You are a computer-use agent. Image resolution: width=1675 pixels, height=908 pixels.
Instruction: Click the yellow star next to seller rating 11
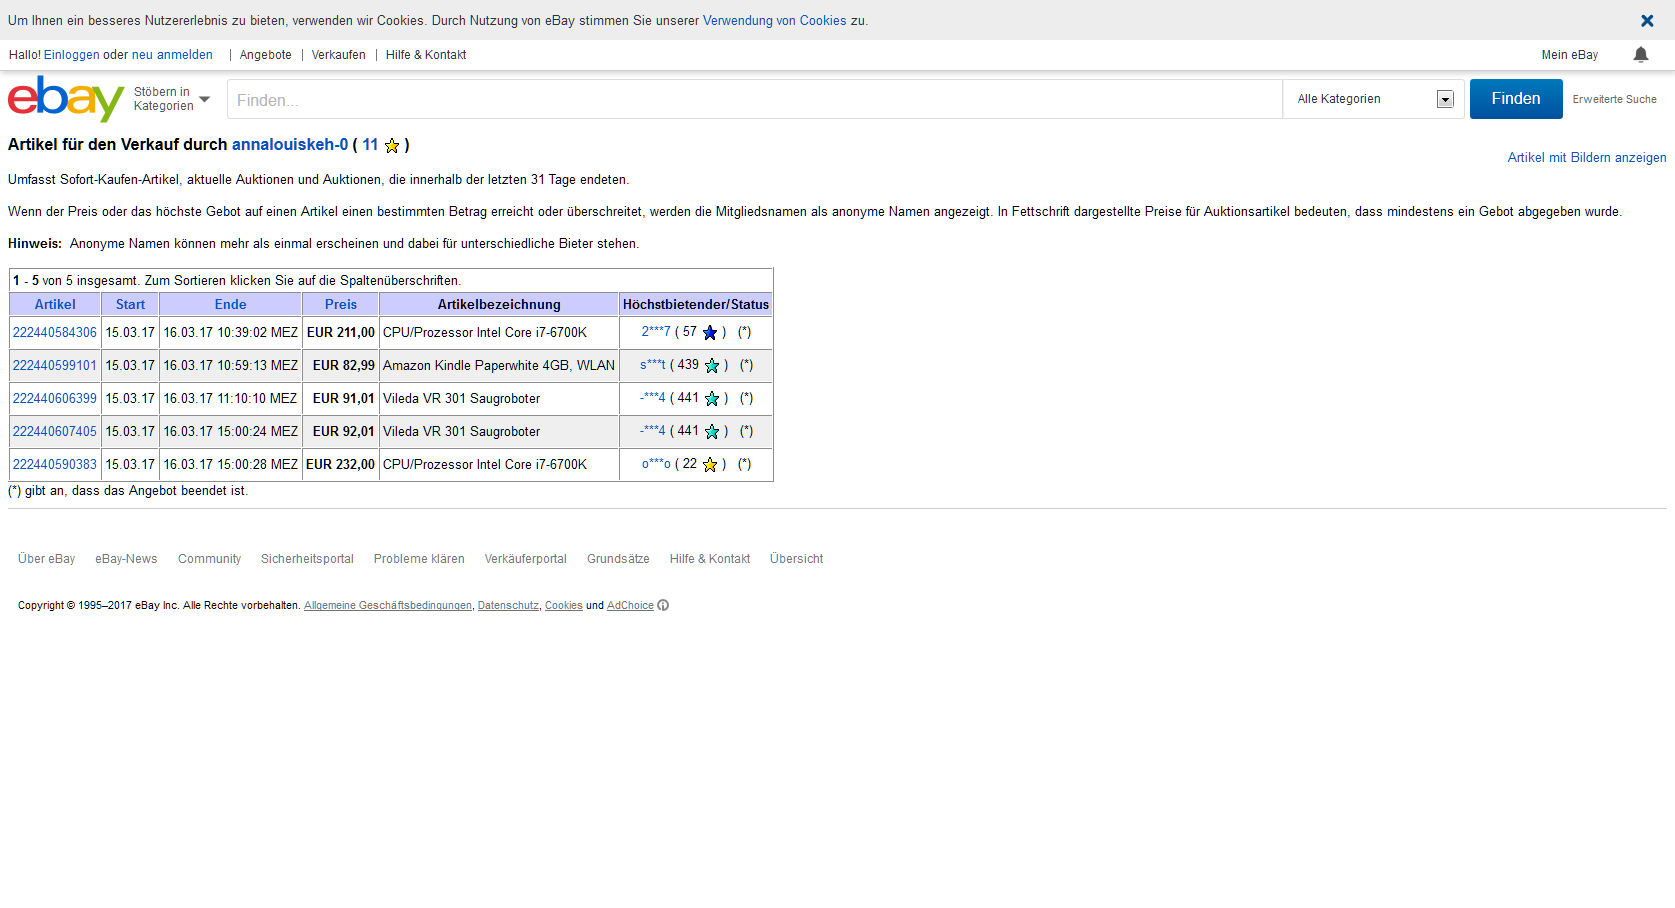coord(392,146)
